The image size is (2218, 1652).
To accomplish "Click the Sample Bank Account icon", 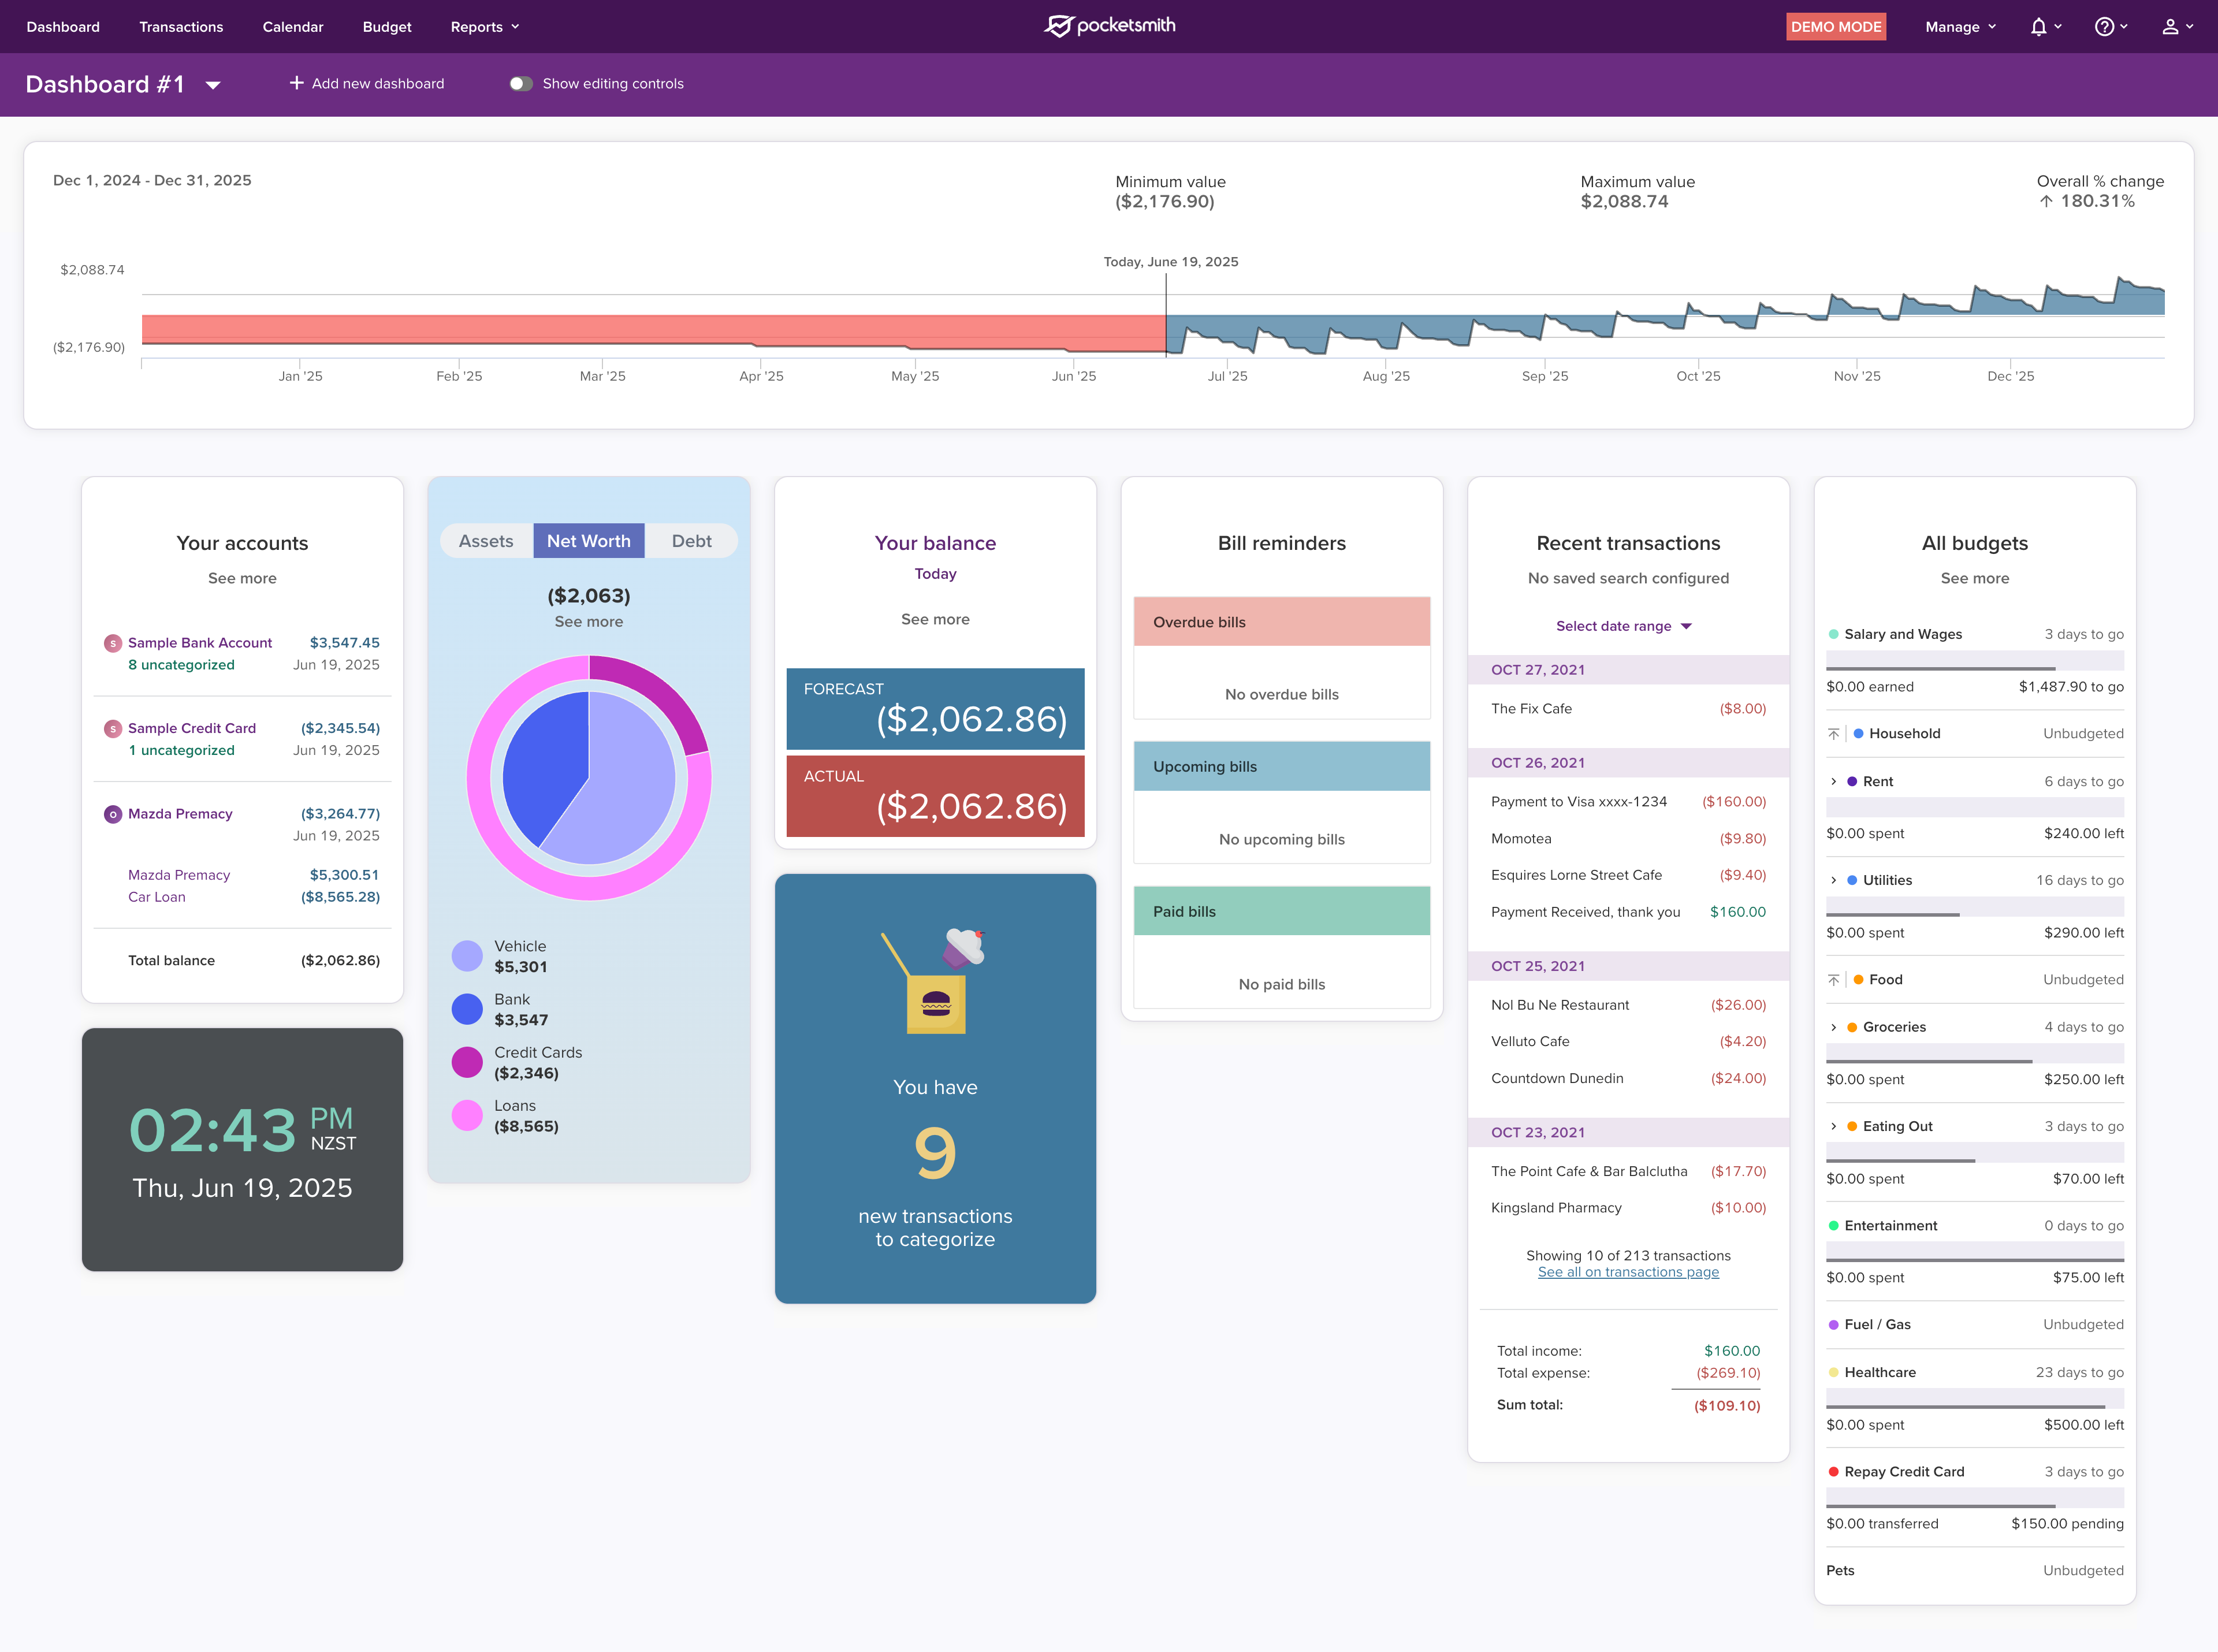I will (x=113, y=643).
